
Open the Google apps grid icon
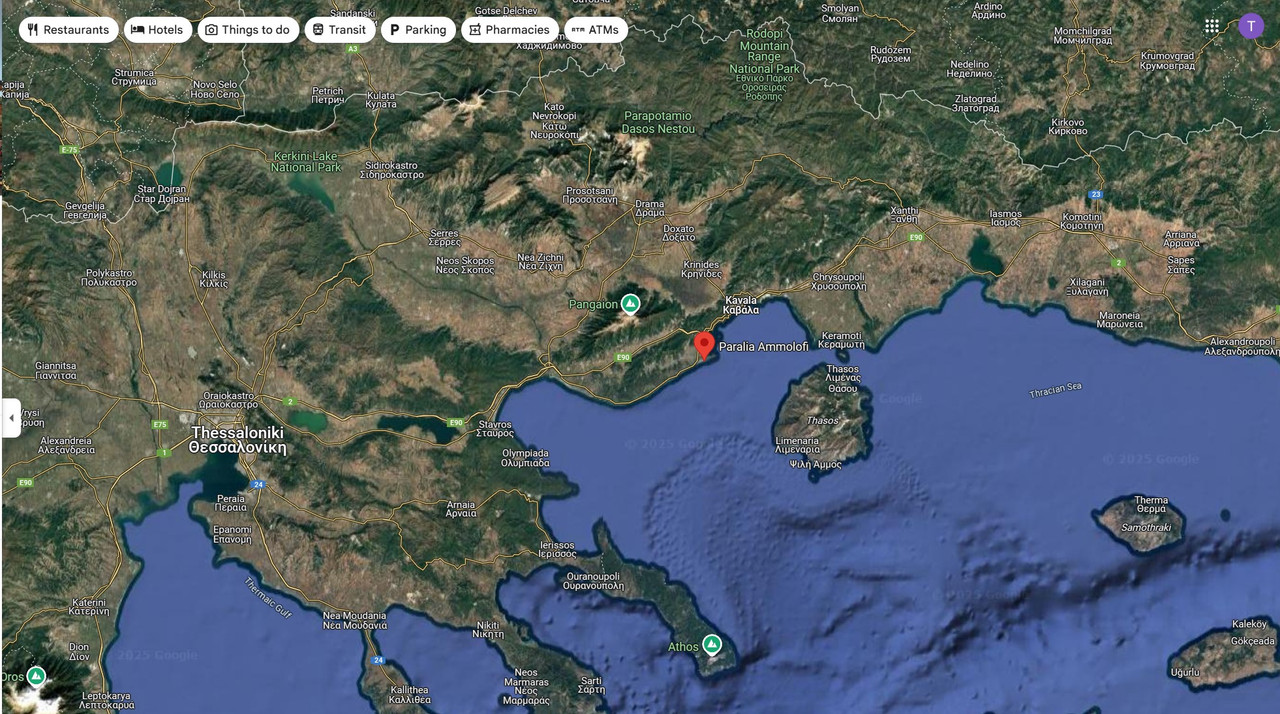click(x=1212, y=26)
